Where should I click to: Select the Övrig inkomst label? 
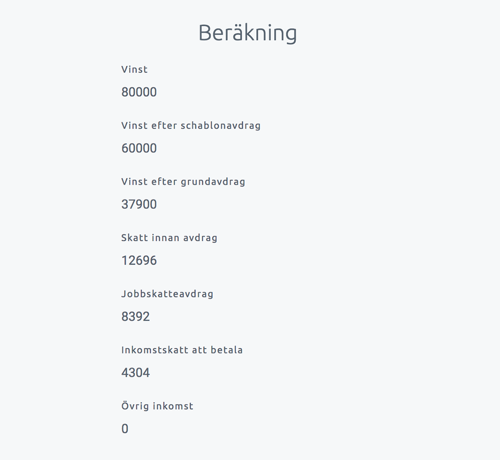157,406
